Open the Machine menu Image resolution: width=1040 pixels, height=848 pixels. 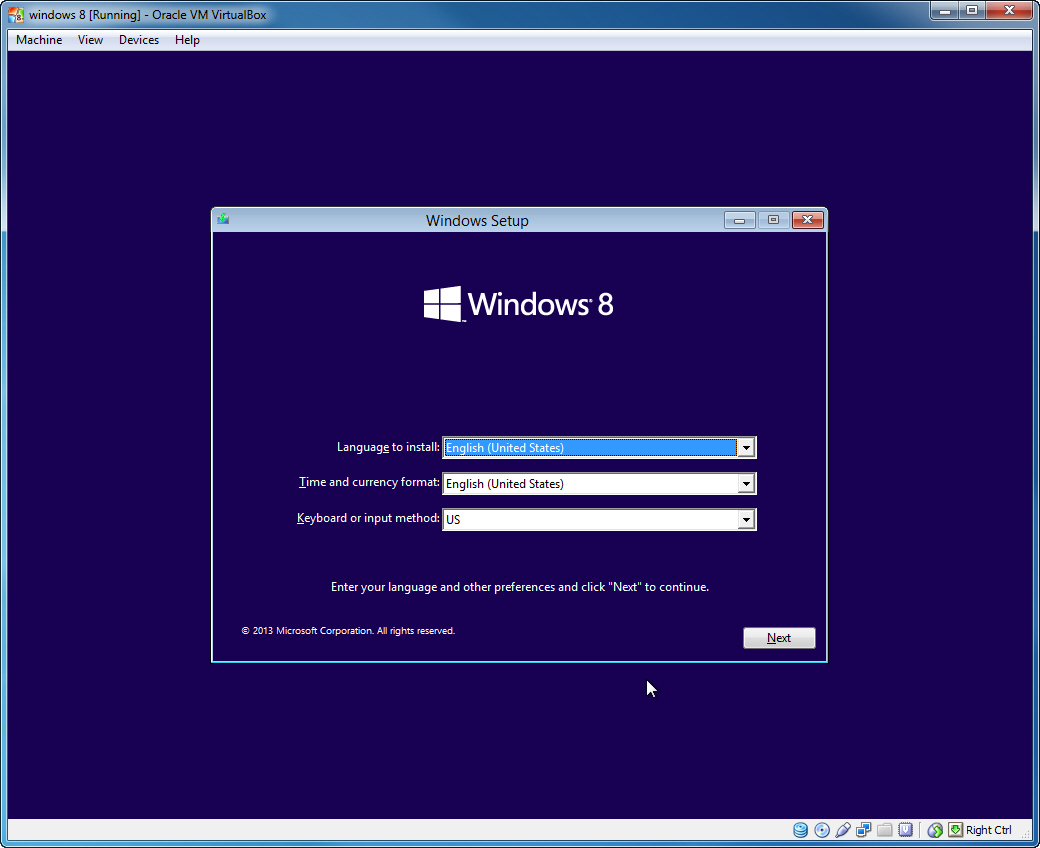tap(38, 40)
